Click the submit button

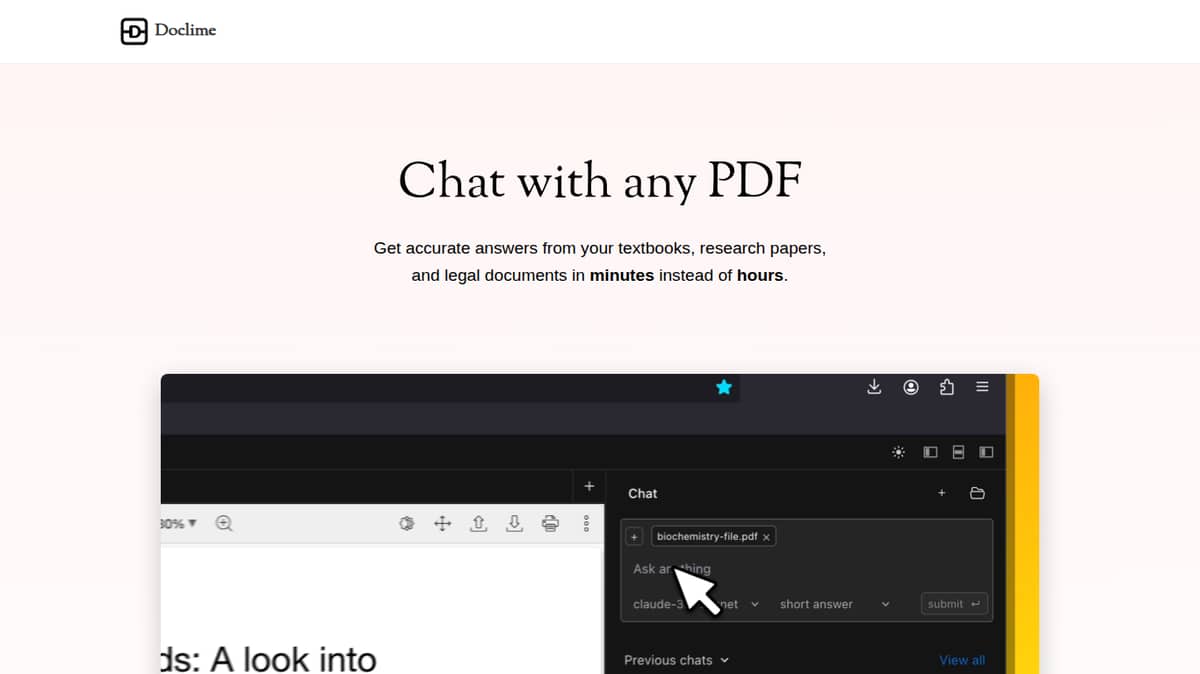click(x=954, y=604)
